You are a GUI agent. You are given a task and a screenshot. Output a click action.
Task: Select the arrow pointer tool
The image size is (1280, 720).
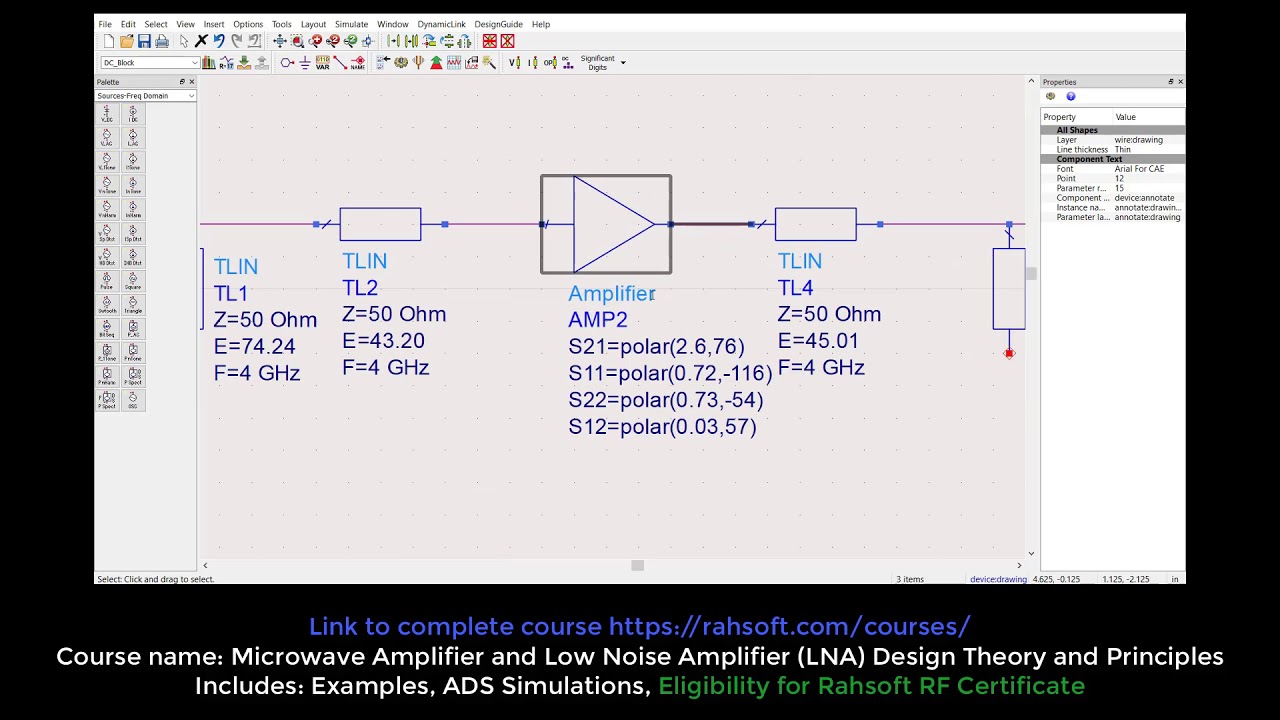click(184, 41)
